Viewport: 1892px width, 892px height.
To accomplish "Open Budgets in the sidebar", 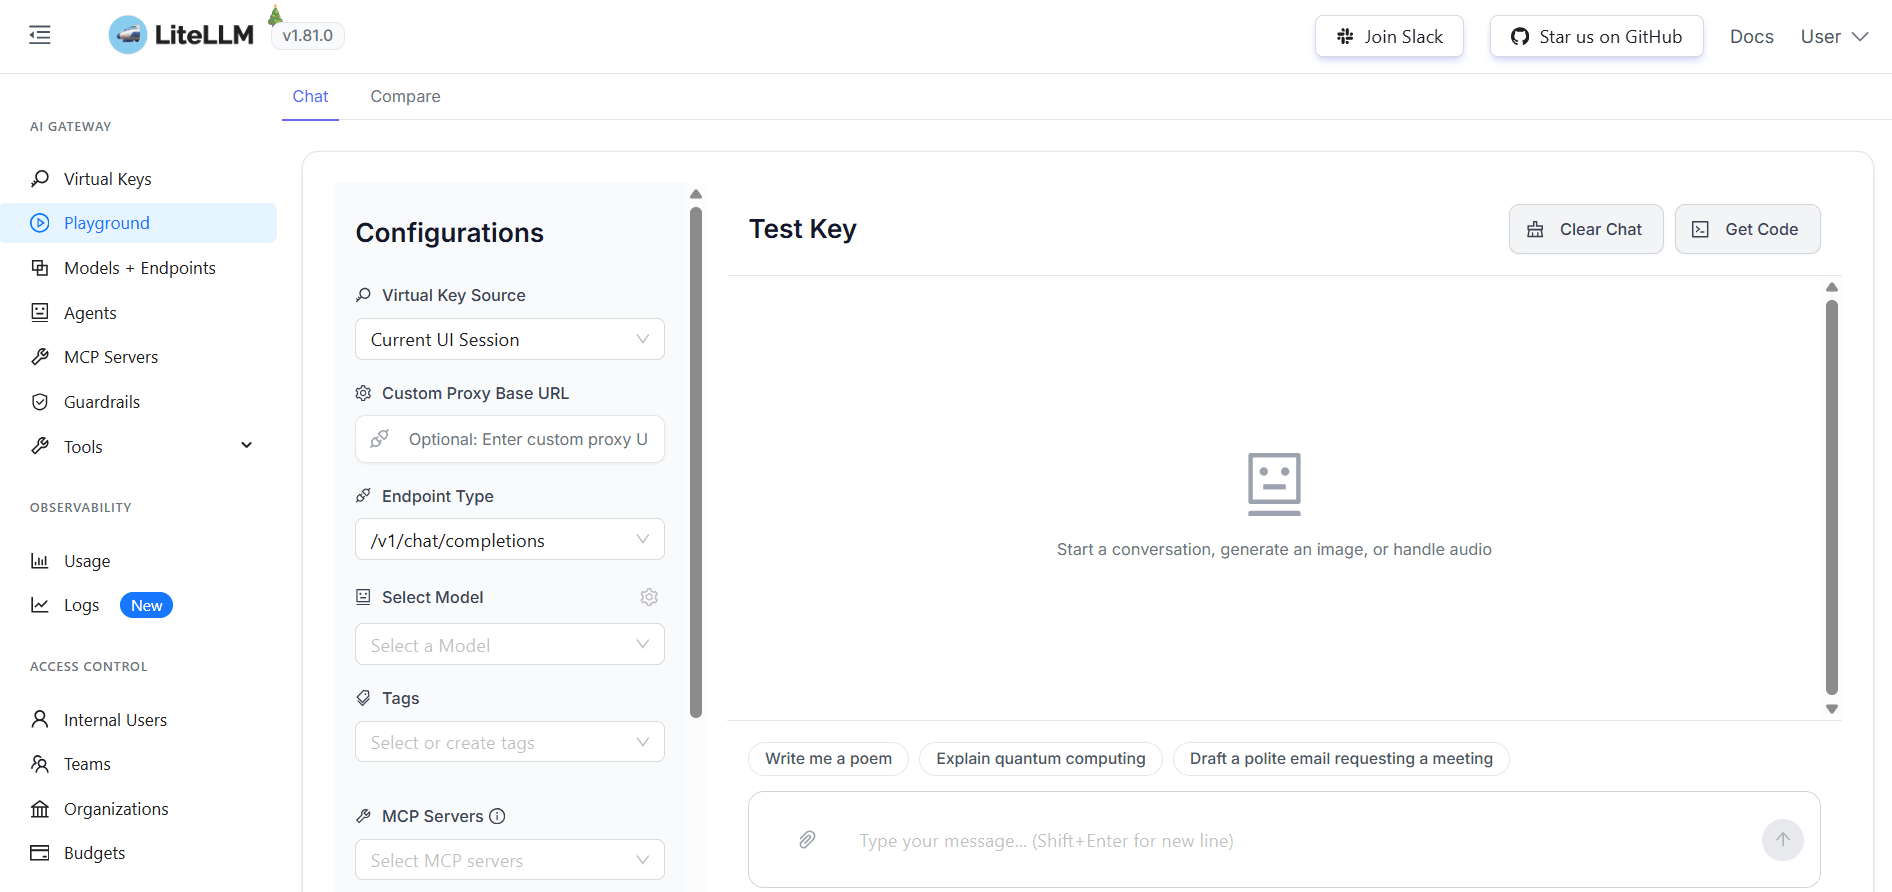I will (140, 853).
